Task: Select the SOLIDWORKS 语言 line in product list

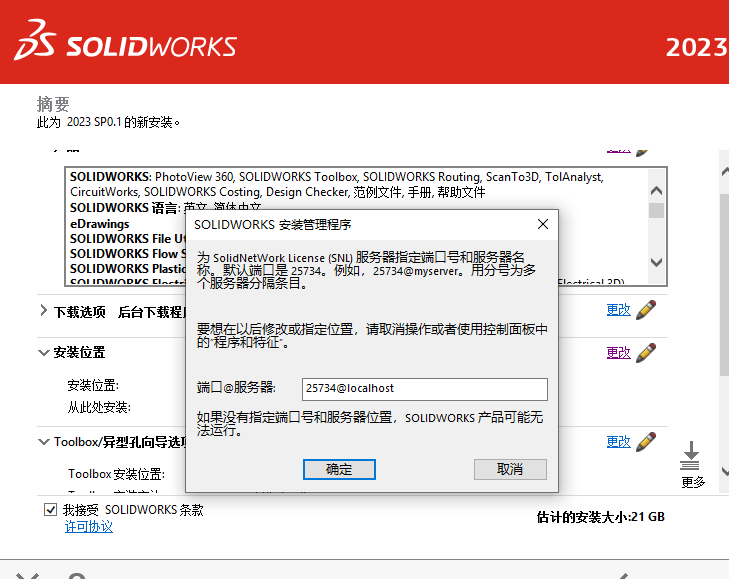Action: coord(166,207)
